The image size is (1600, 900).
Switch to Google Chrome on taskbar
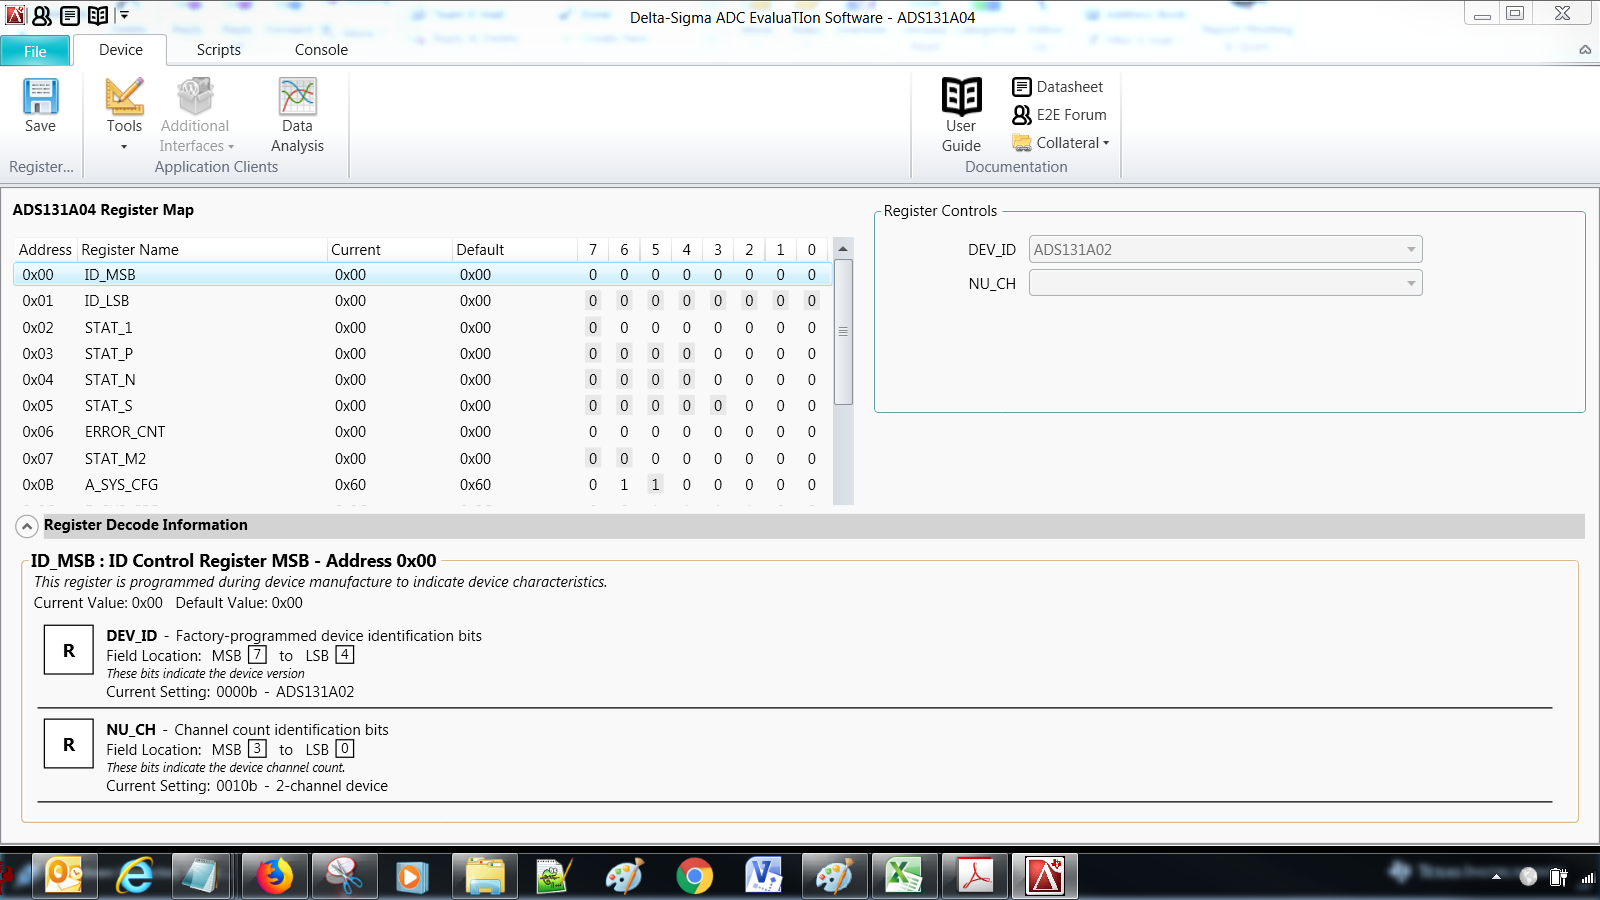694,876
